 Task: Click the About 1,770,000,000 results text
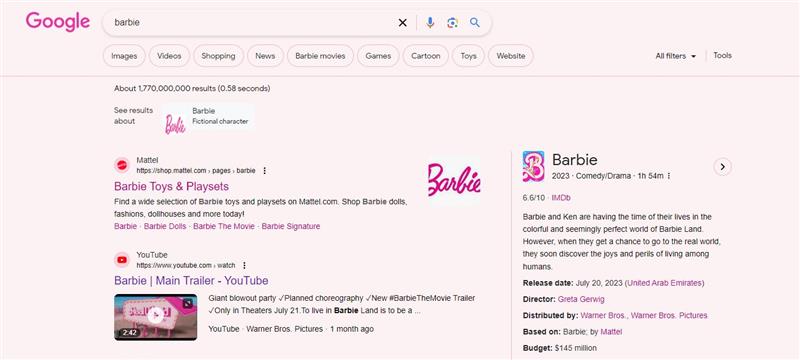[x=192, y=89]
